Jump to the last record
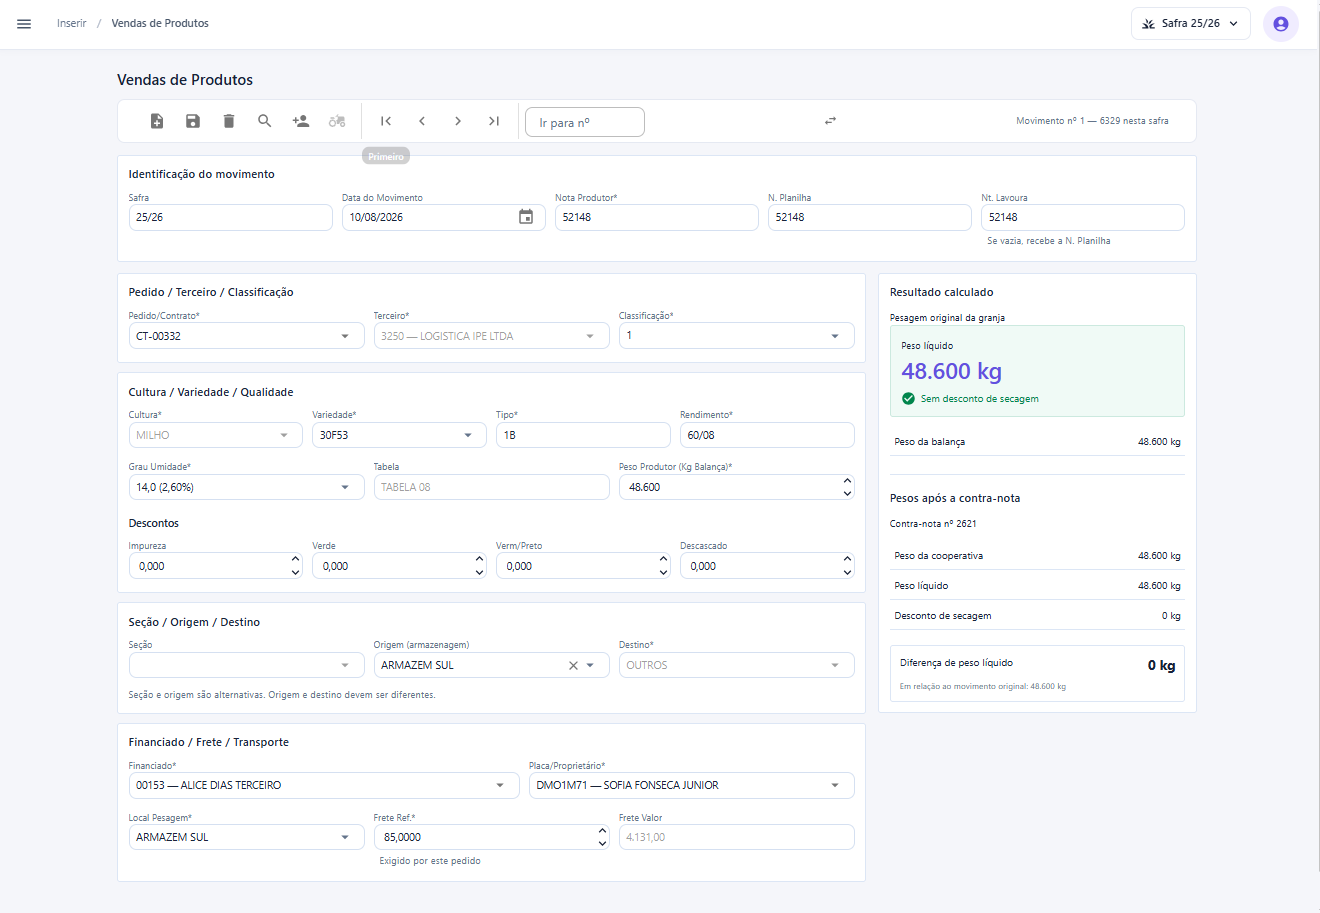The height and width of the screenshot is (913, 1320). pos(494,121)
